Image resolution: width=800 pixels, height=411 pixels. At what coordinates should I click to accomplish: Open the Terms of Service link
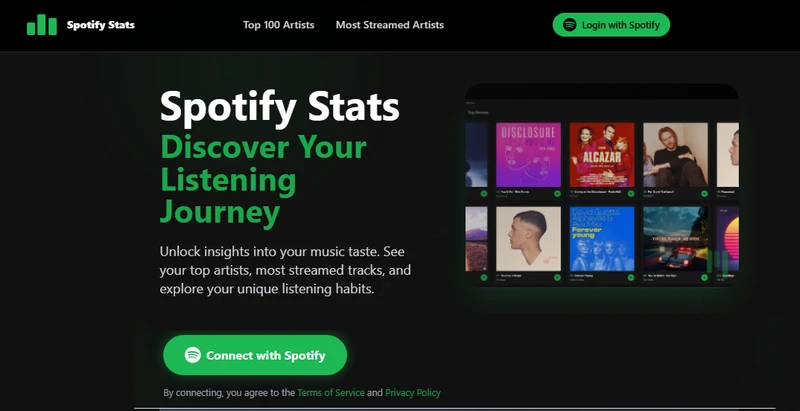(x=331, y=393)
